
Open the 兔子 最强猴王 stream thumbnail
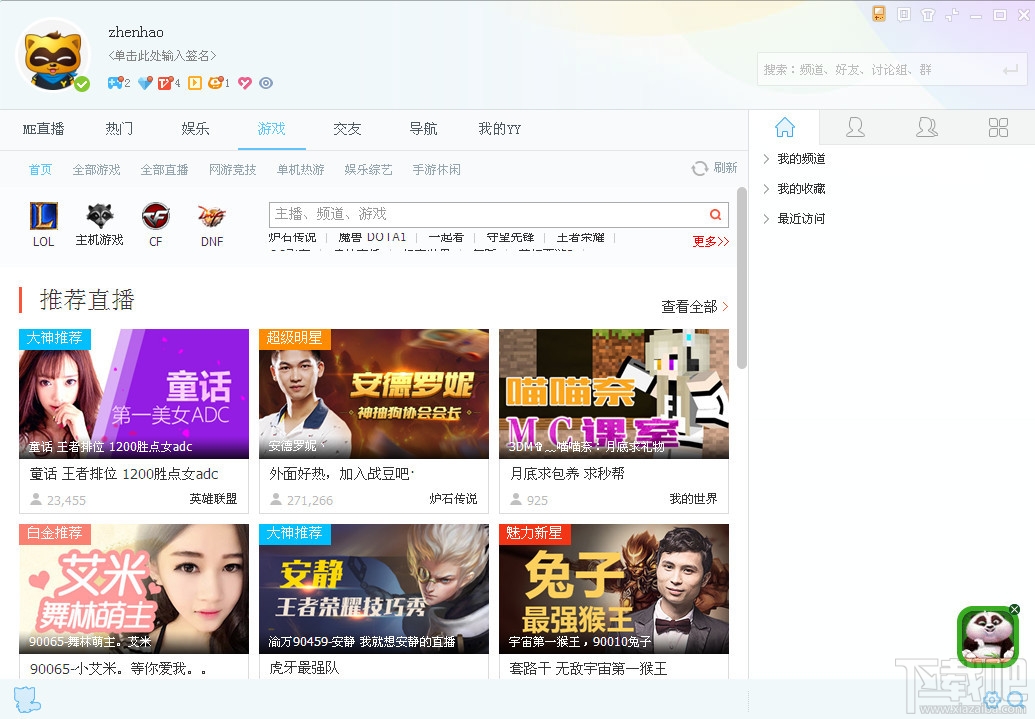click(x=614, y=589)
